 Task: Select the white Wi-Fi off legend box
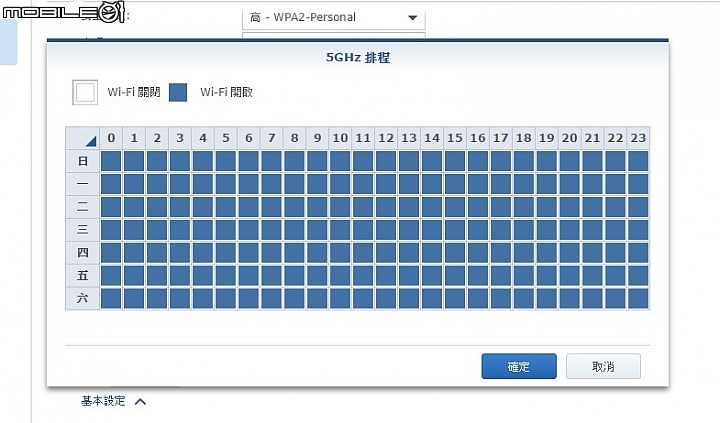coord(85,92)
